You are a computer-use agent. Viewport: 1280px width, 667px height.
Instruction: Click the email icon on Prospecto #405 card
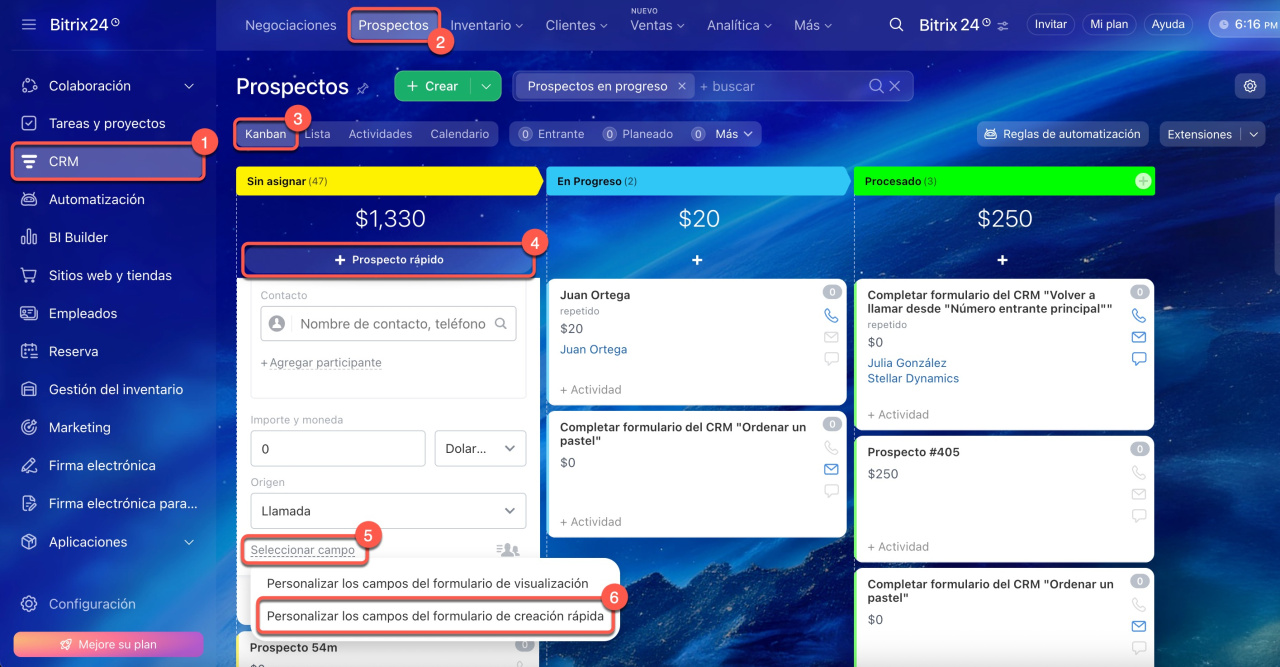click(1139, 494)
